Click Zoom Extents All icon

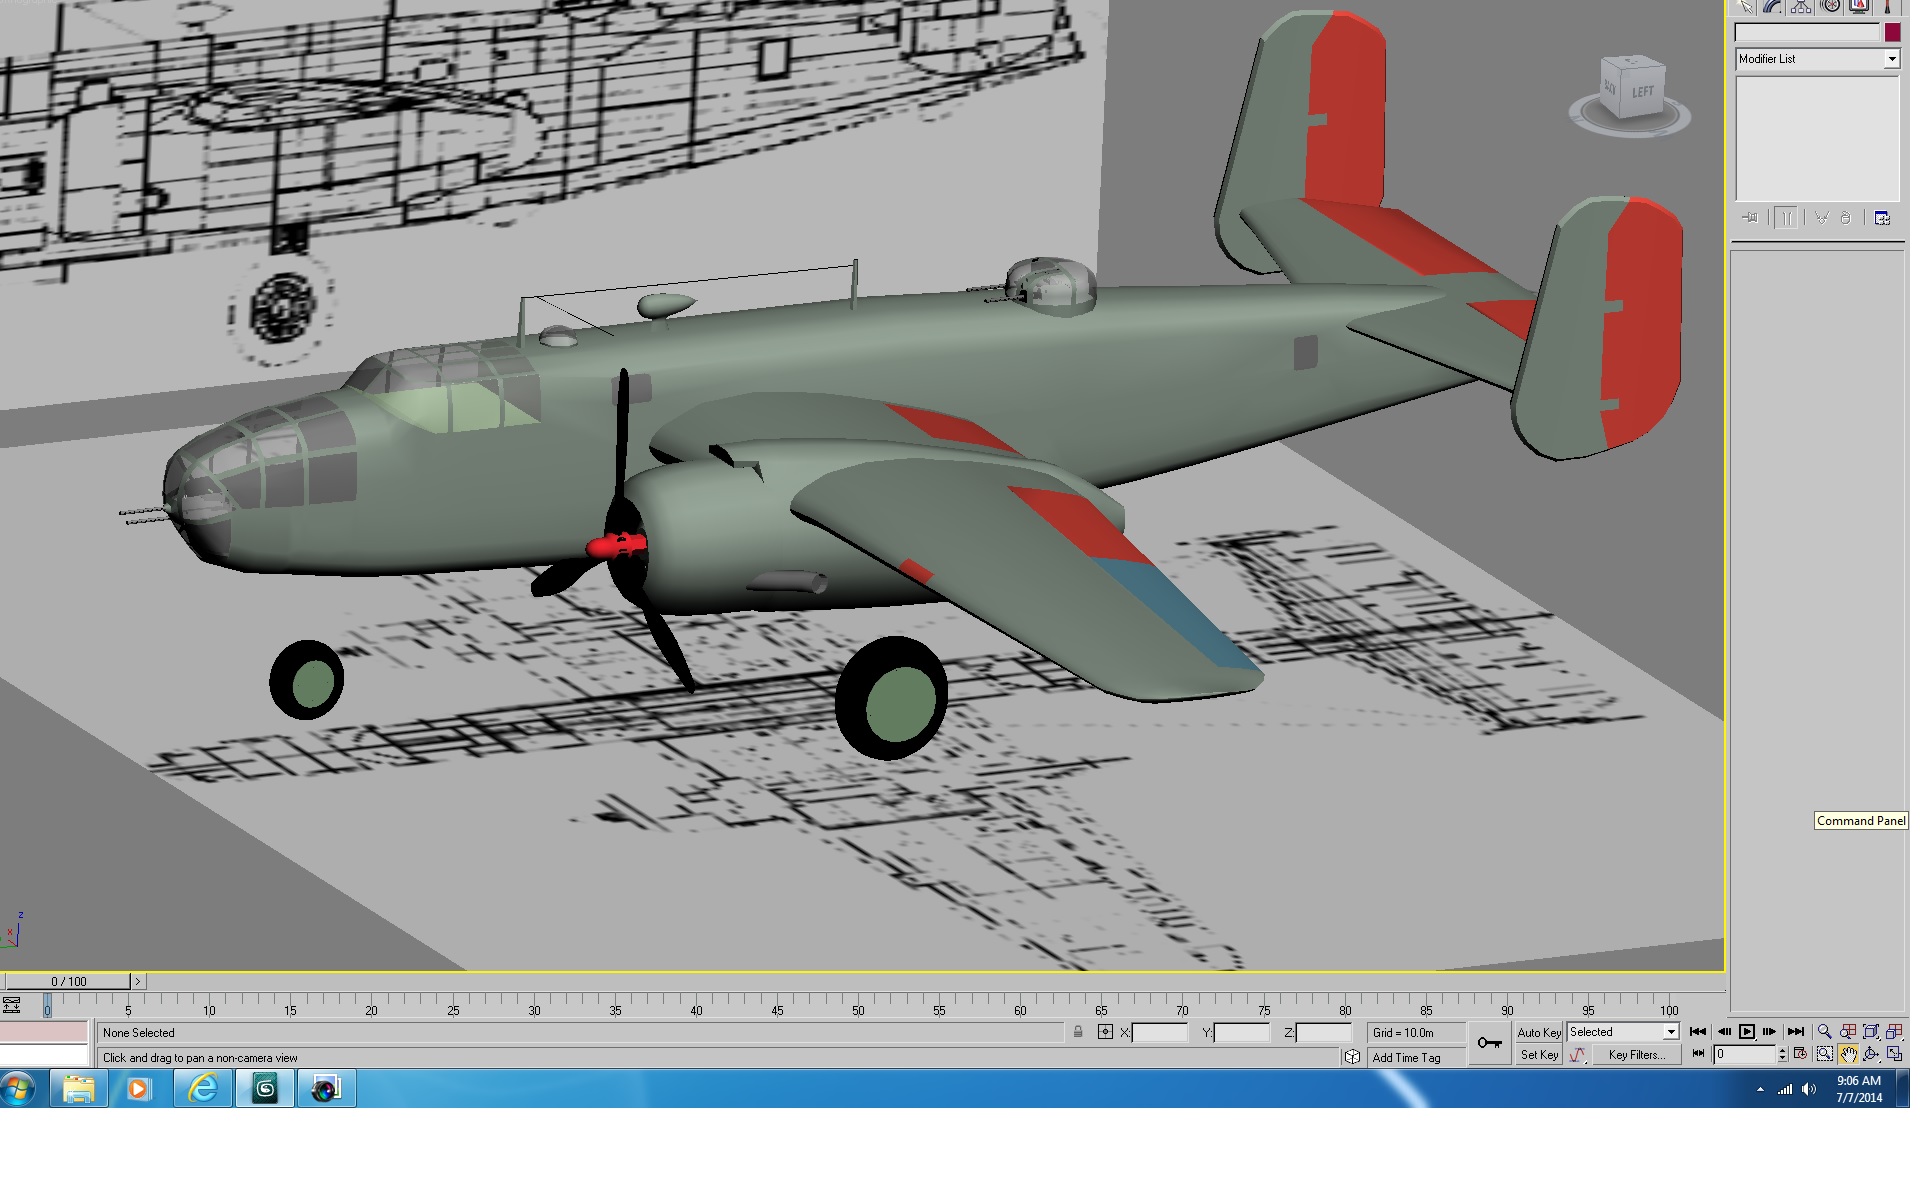[1894, 1031]
